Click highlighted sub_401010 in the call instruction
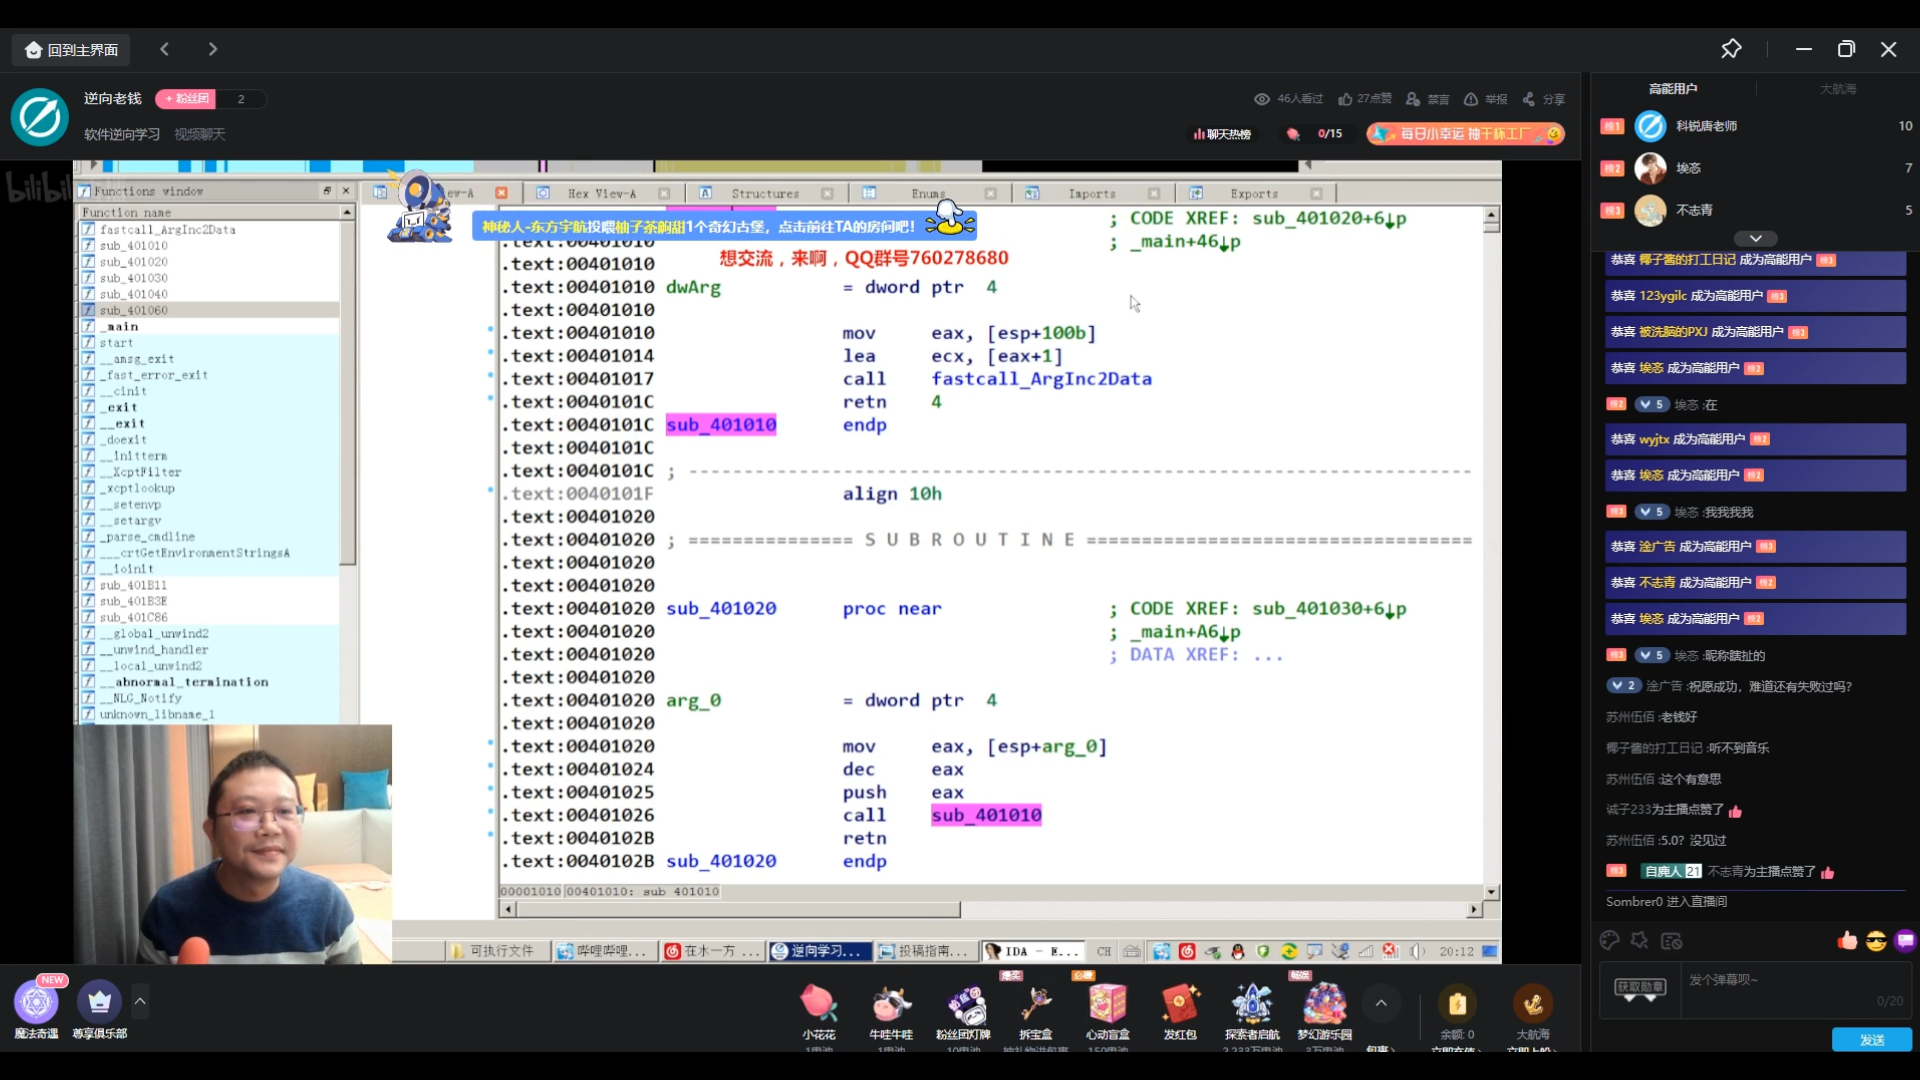Viewport: 1920px width, 1080px height. [986, 815]
